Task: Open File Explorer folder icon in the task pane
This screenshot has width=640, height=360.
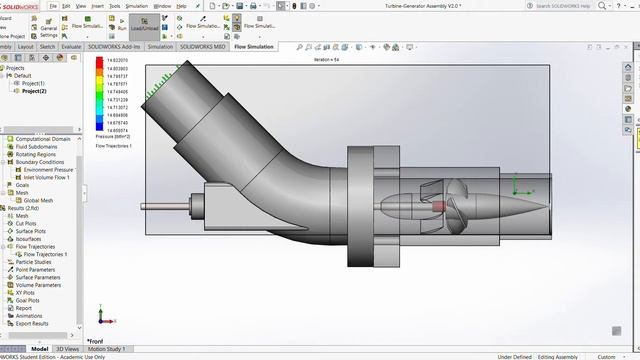Action: [x=628, y=88]
